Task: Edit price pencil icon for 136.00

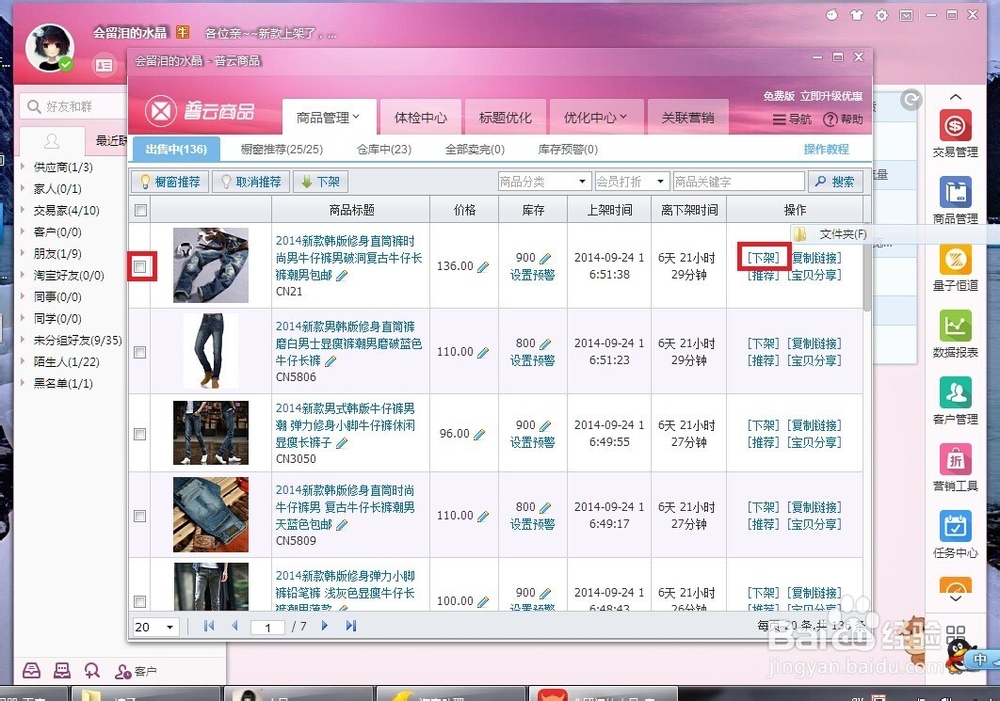Action: [x=483, y=267]
